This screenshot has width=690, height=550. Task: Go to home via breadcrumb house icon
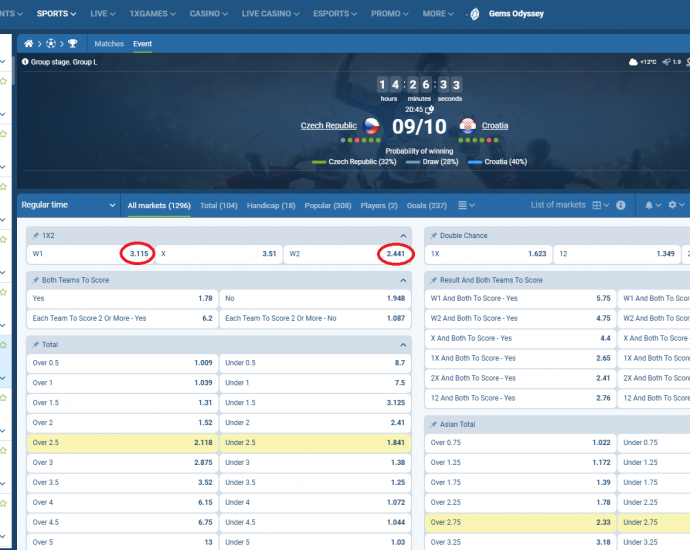(x=29, y=44)
